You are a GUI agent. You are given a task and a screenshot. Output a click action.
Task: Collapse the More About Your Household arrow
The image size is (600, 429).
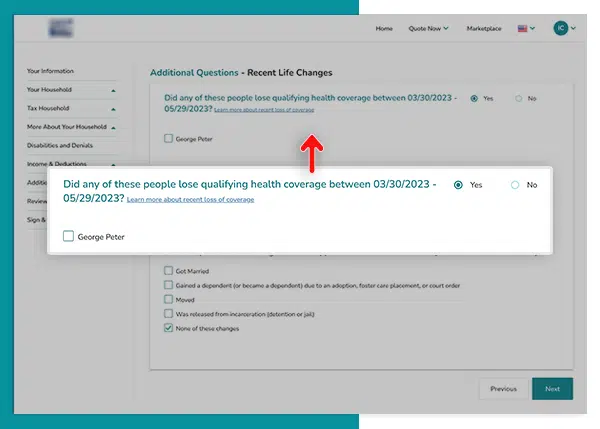click(x=113, y=128)
